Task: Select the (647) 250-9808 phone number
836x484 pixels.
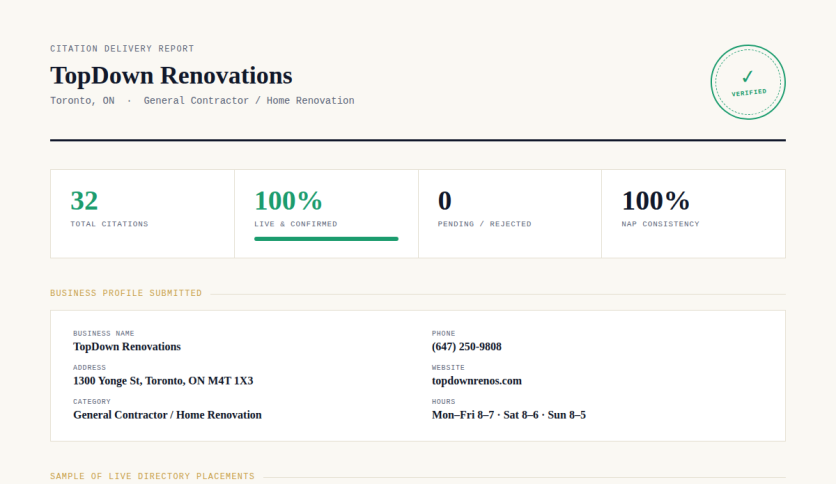Action: click(467, 346)
